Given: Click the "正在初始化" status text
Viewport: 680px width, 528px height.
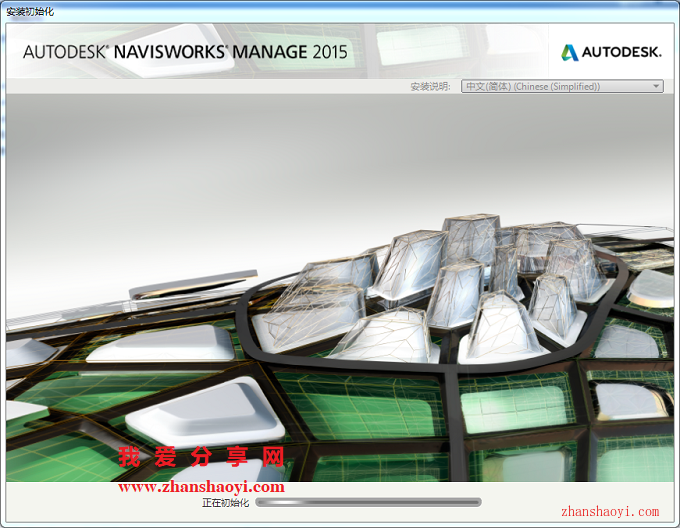Looking at the screenshot, I should (226, 503).
